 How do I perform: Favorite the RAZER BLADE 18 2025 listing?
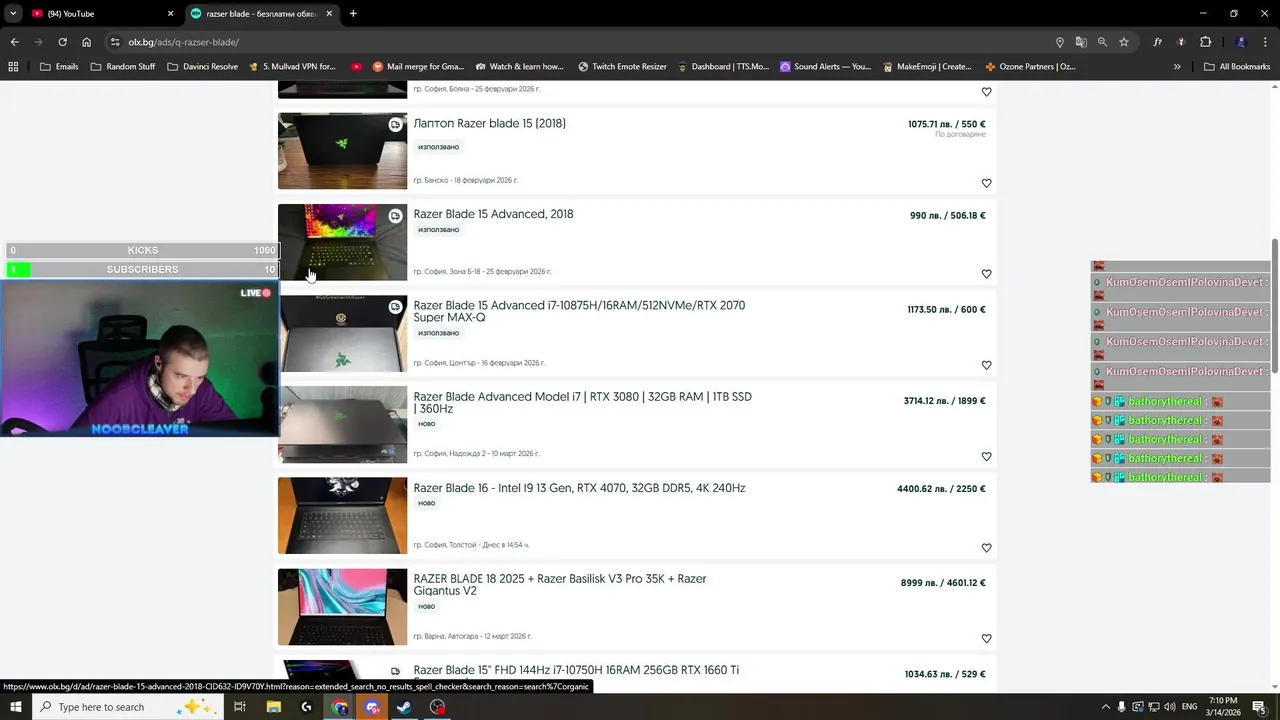point(986,639)
